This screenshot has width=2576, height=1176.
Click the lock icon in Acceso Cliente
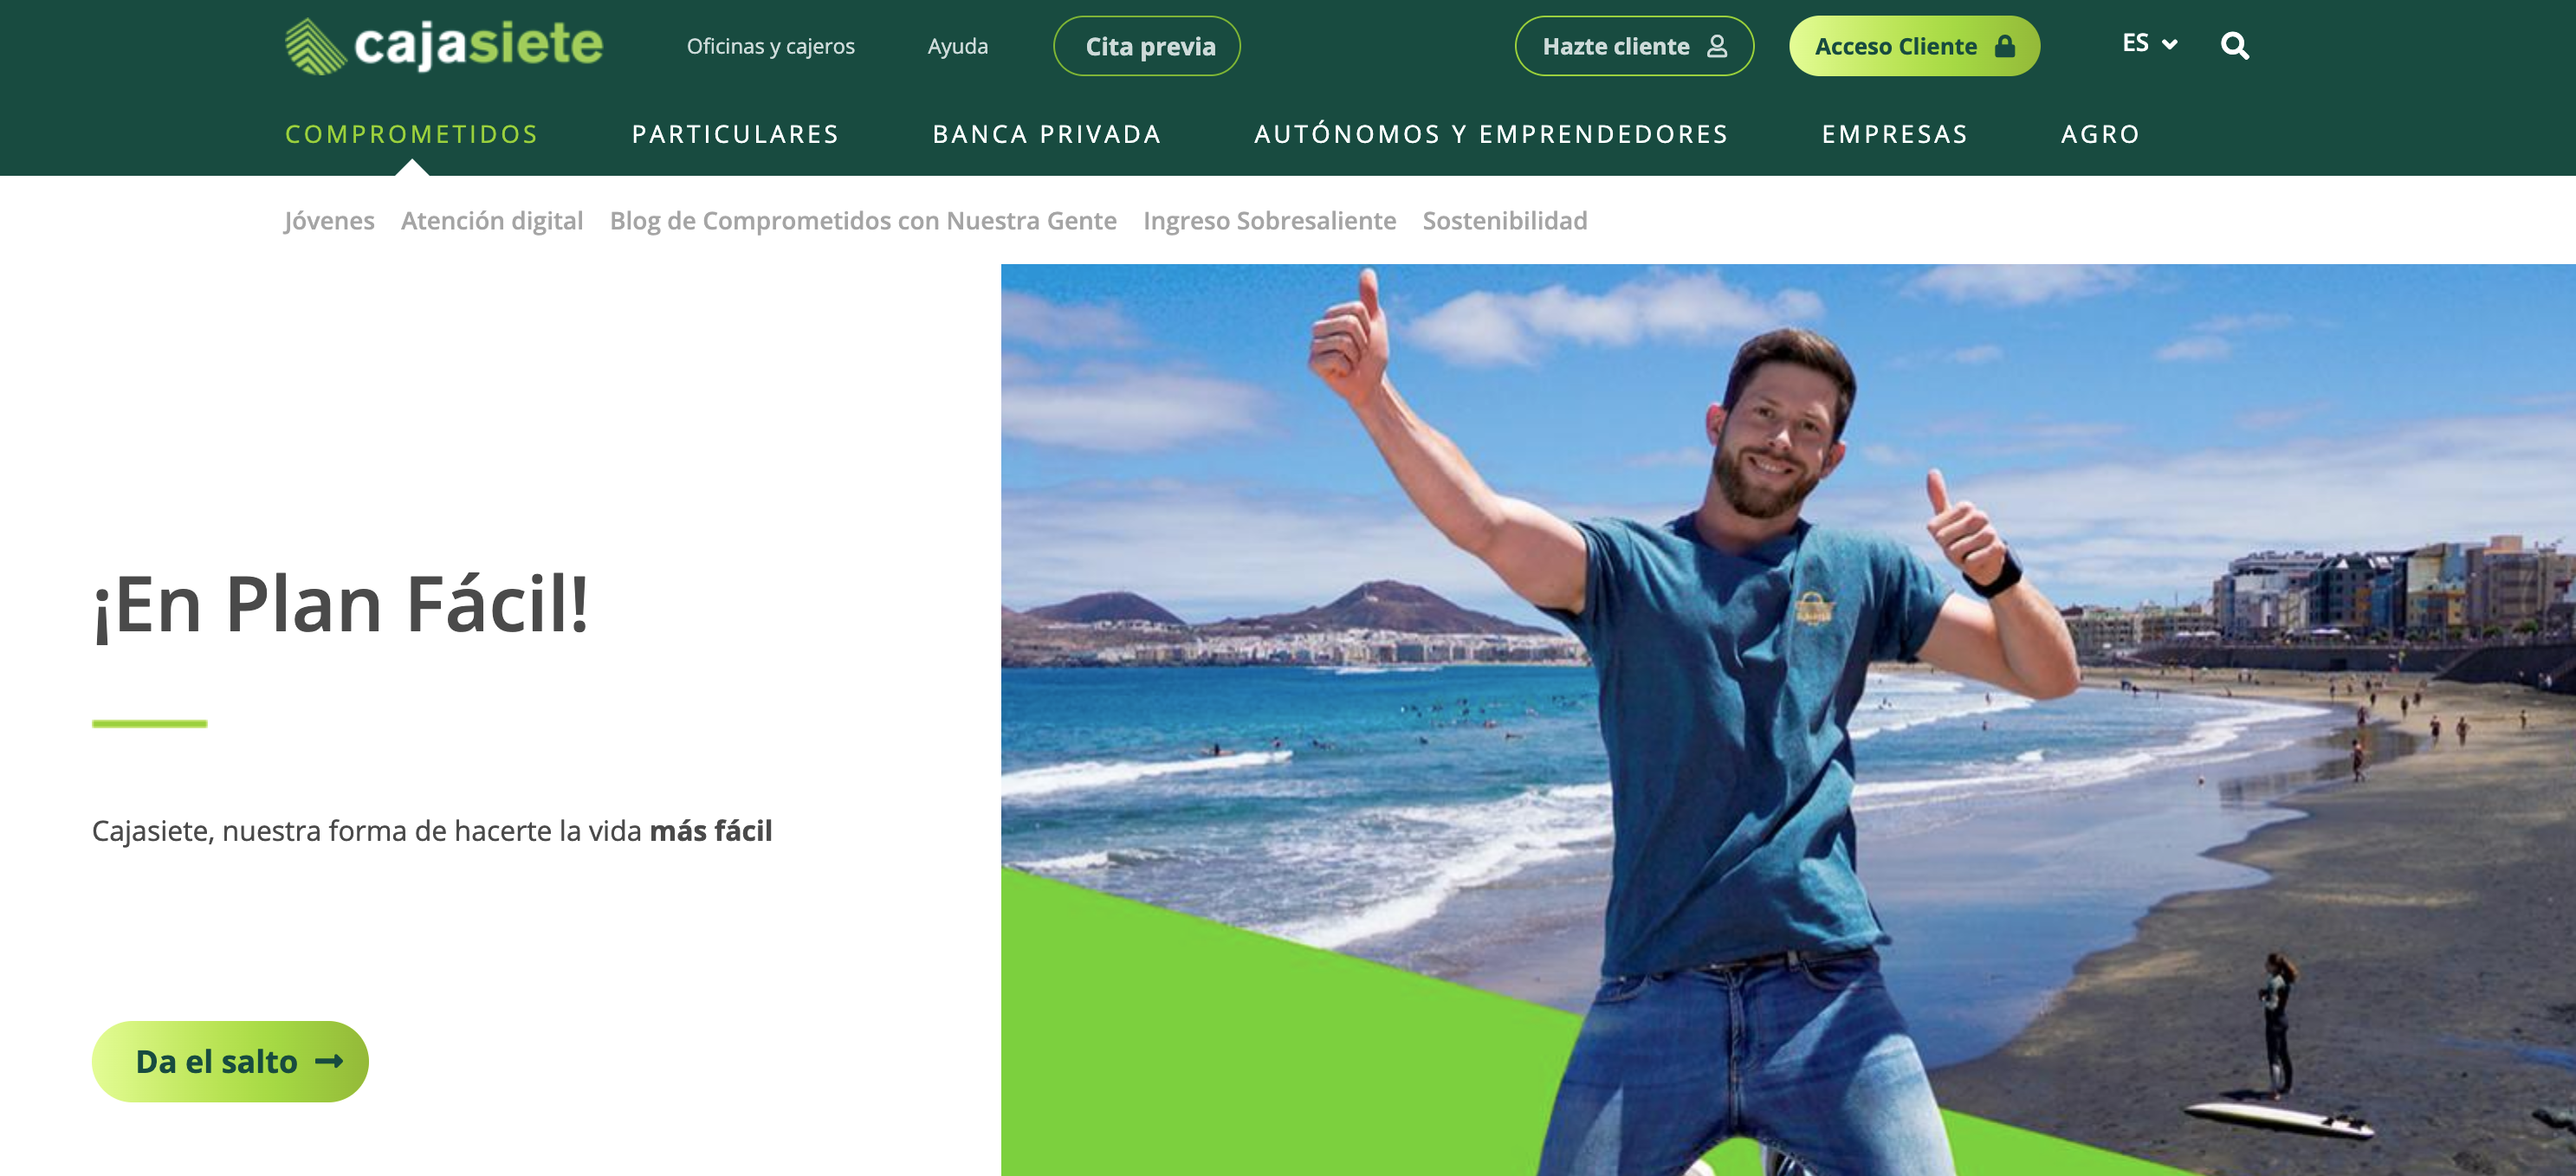(2004, 46)
